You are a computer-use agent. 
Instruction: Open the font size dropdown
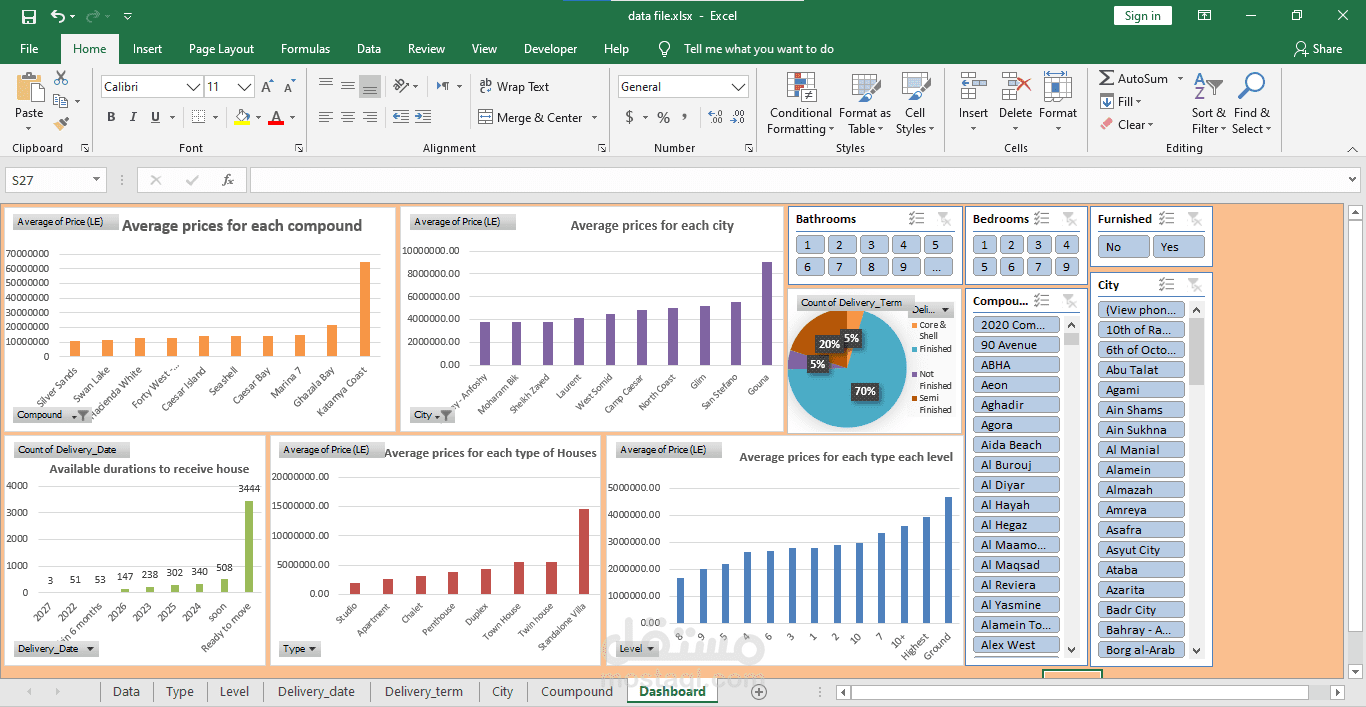pyautogui.click(x=244, y=87)
